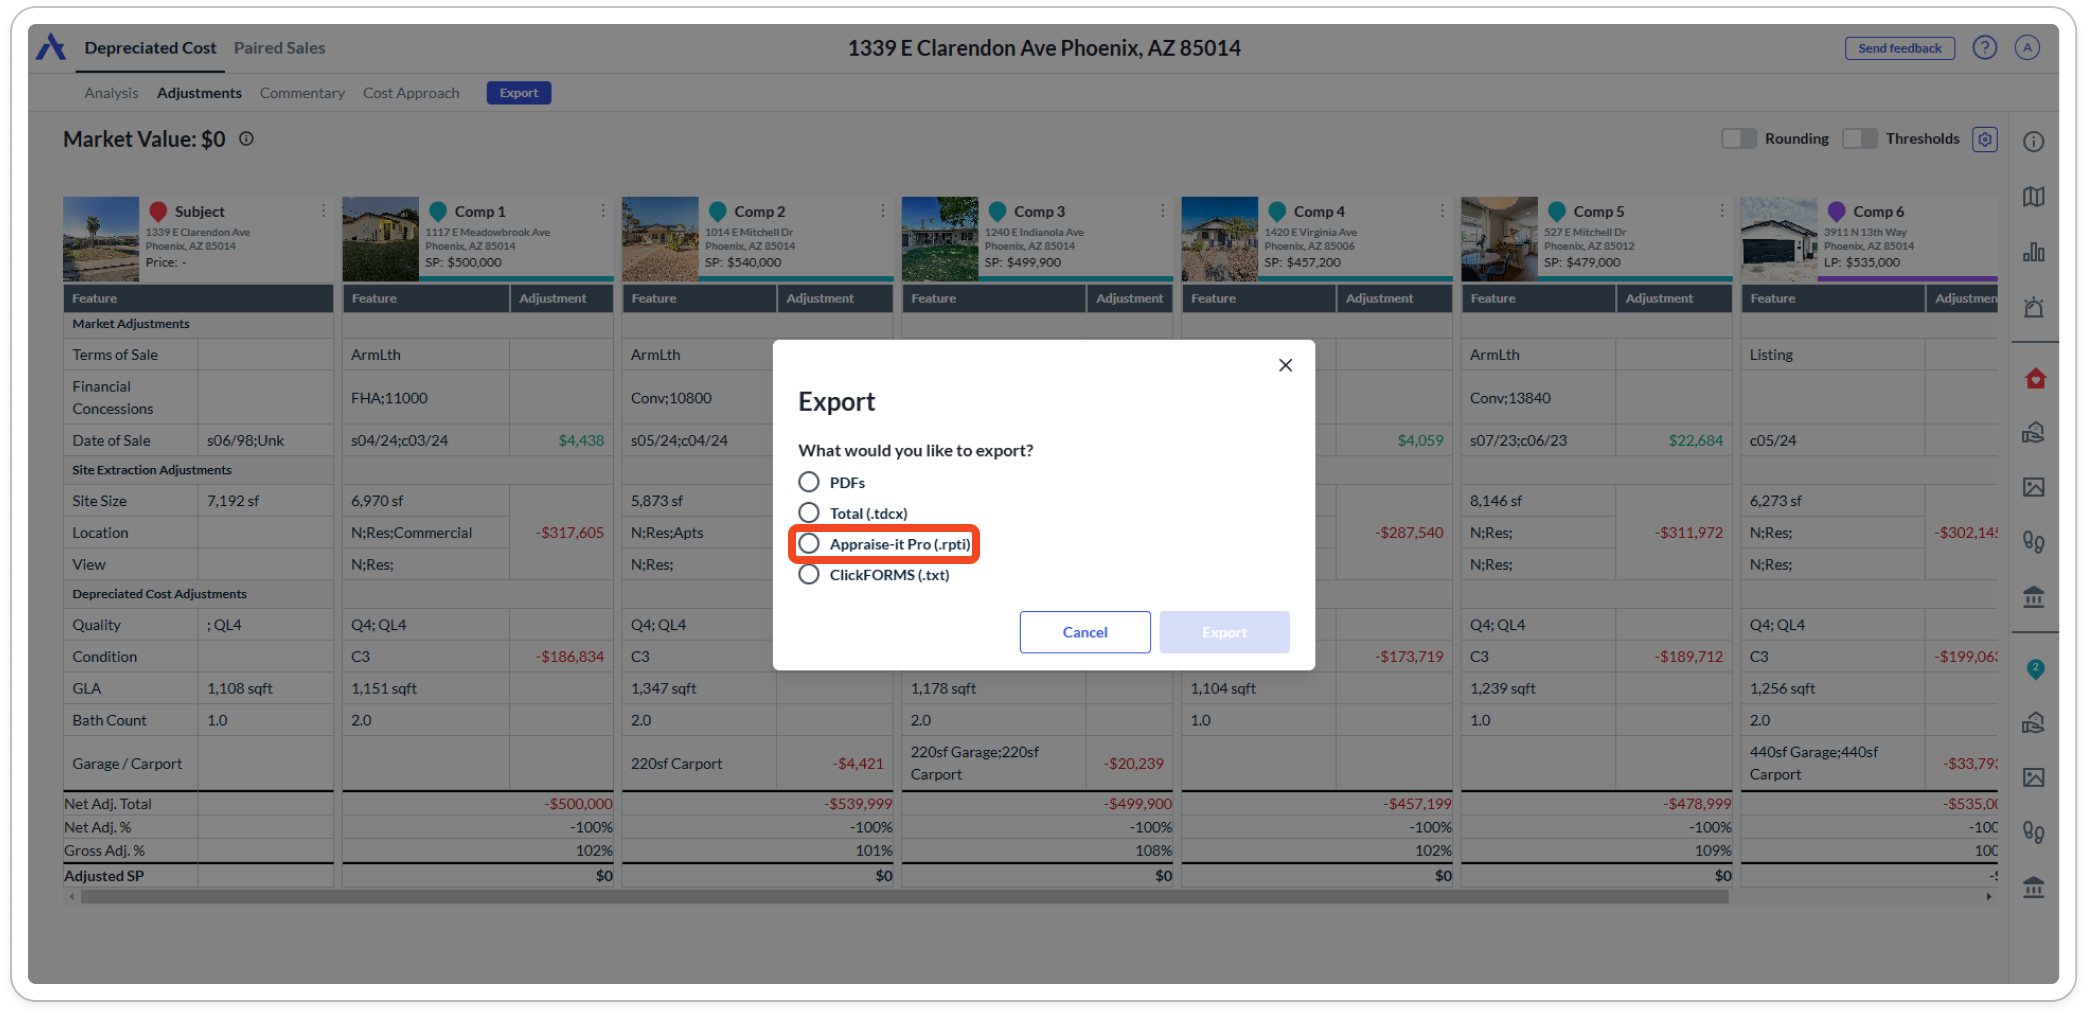Click the Market Value info icon
This screenshot has height=1016, width=2088.
(246, 139)
